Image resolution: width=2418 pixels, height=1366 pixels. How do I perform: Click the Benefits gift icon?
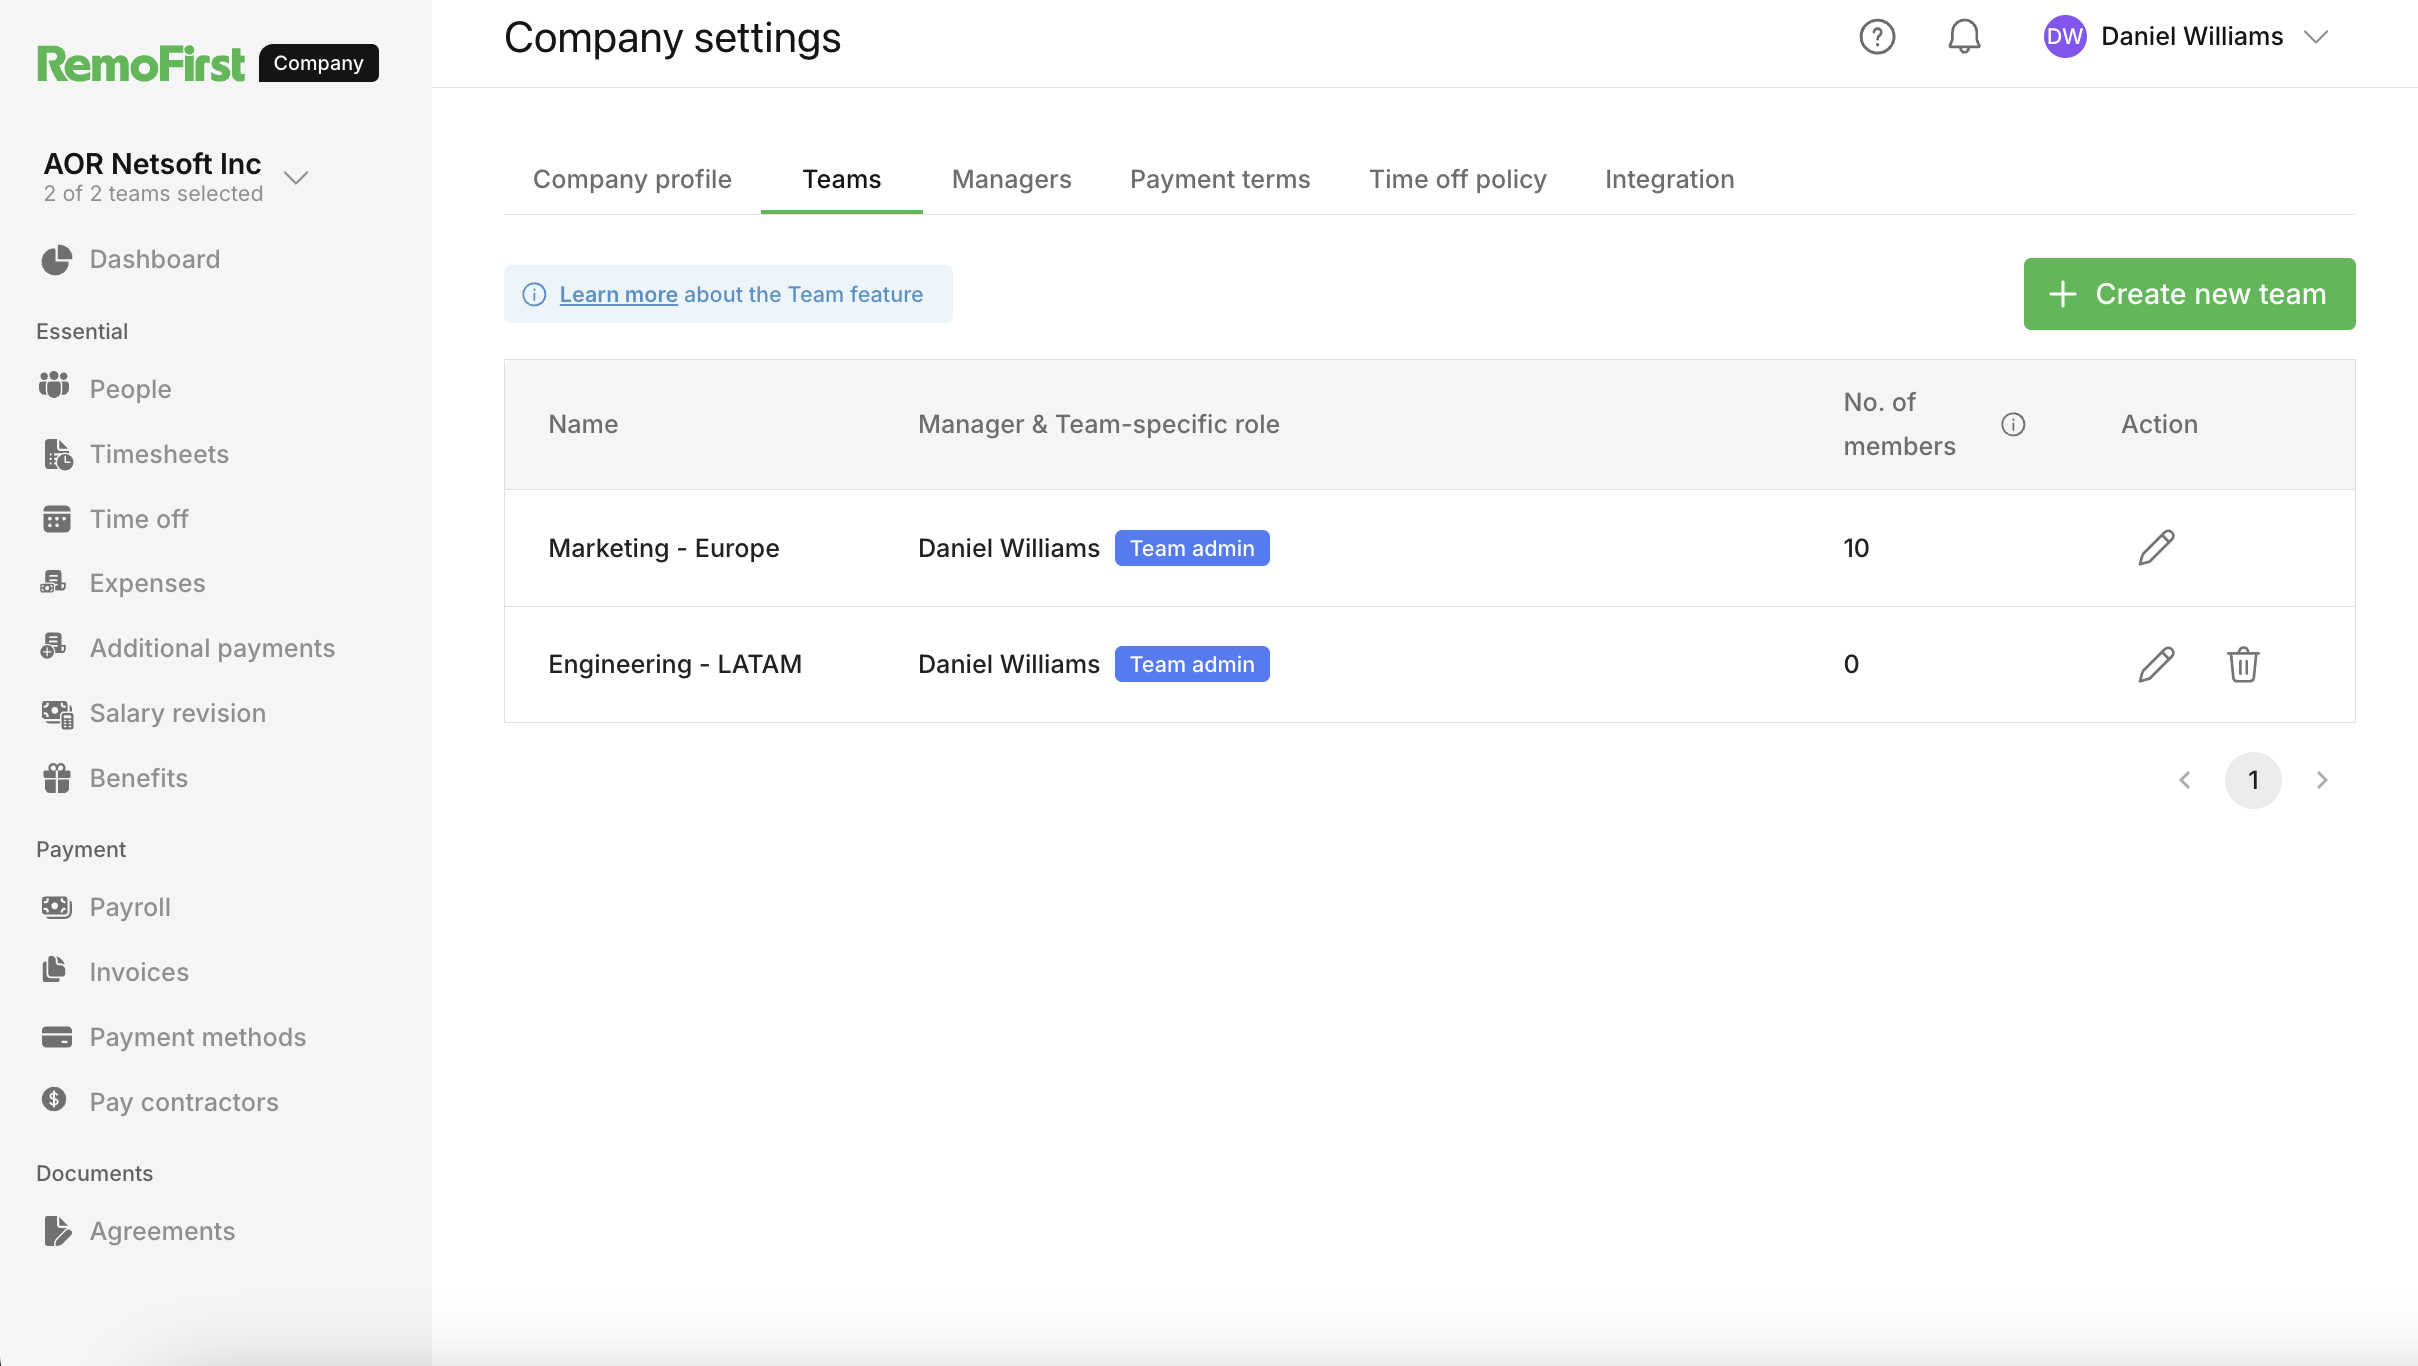coord(57,778)
